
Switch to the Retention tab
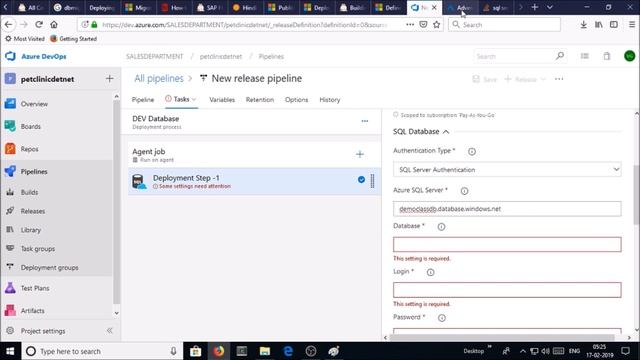tap(260, 100)
